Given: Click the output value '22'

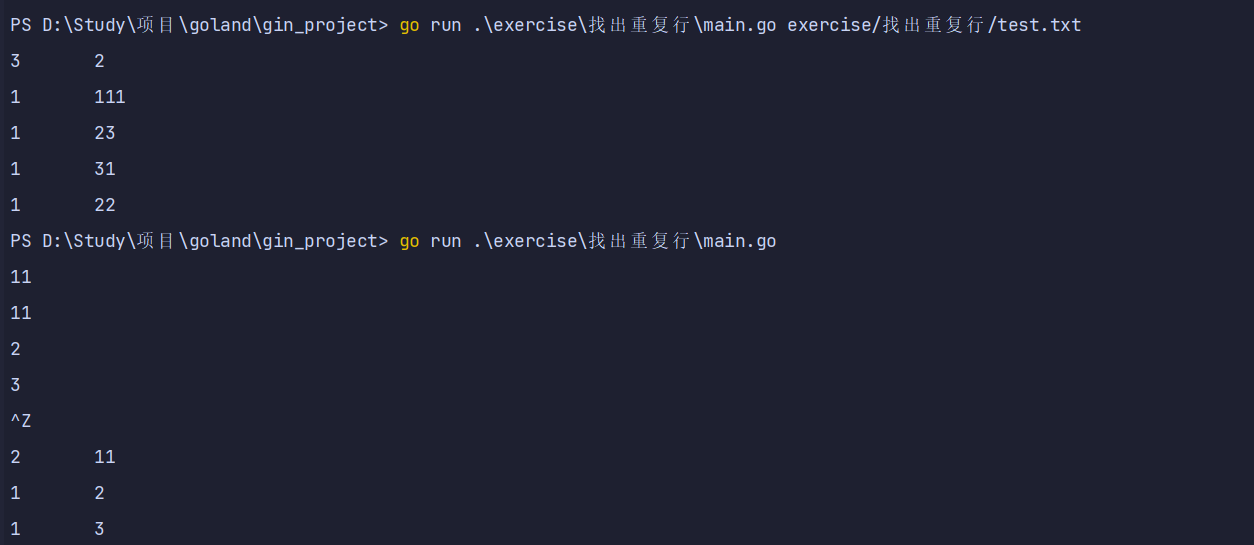Looking at the screenshot, I should [105, 205].
